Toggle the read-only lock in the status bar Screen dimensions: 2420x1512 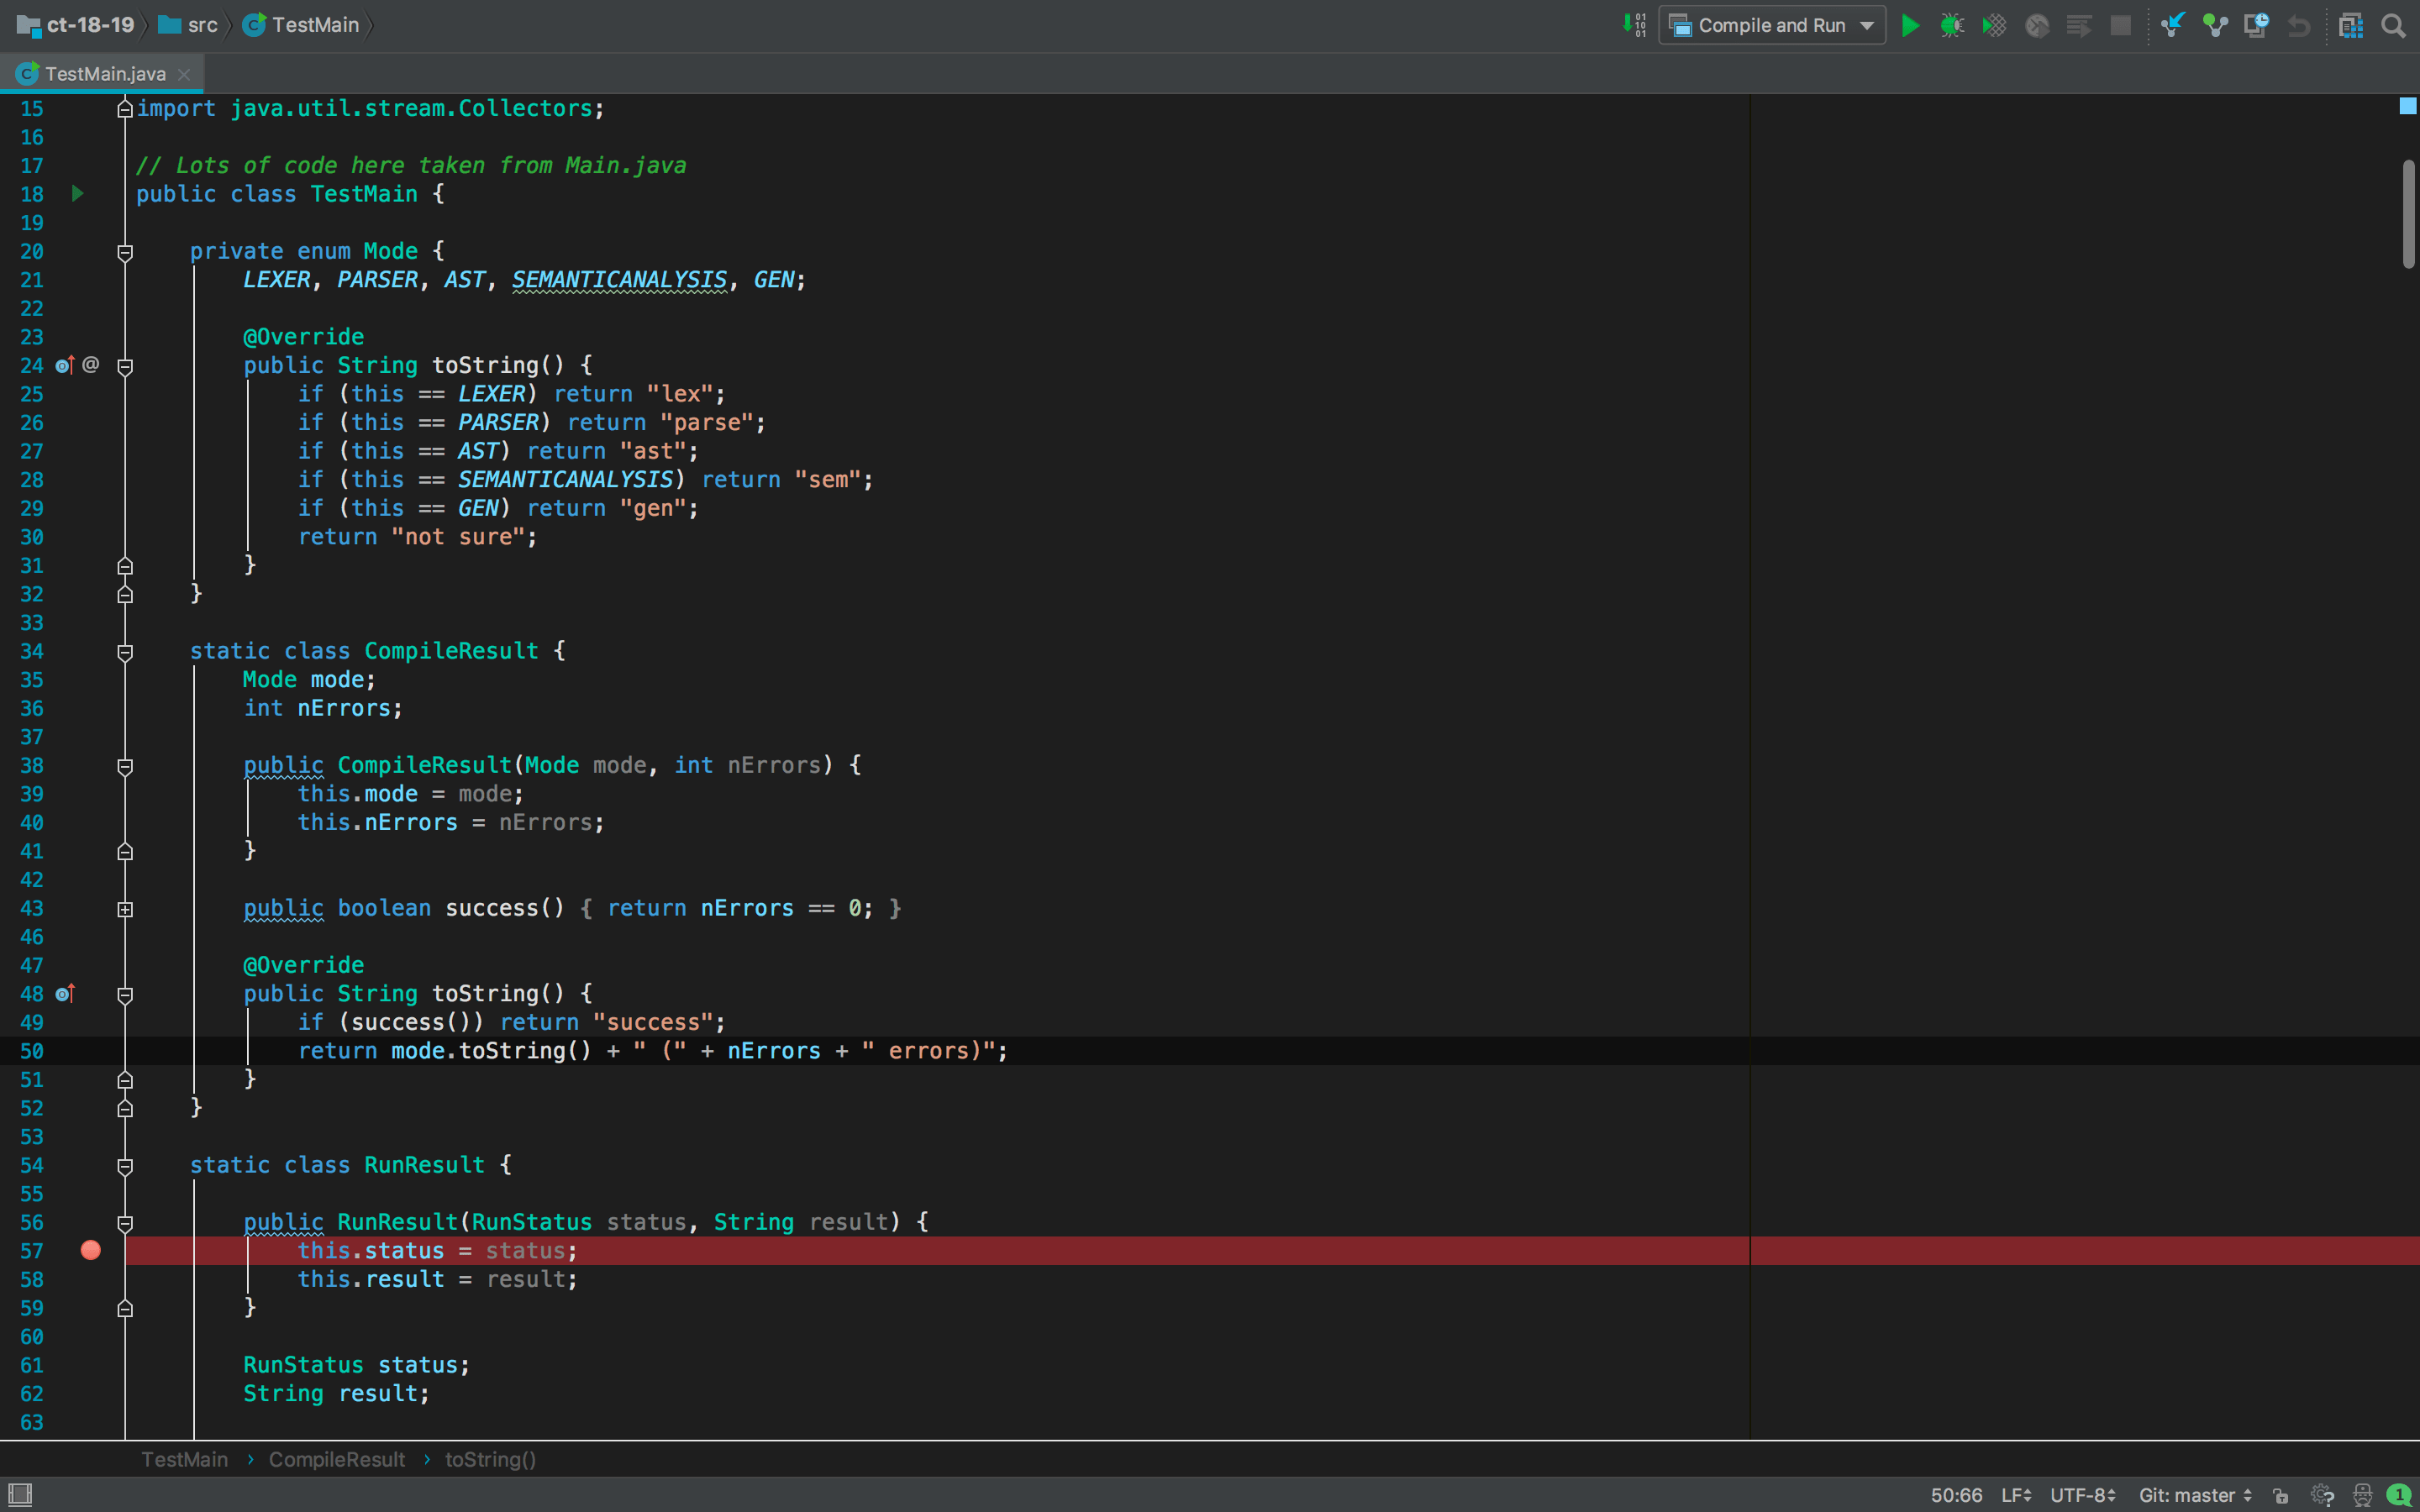[x=2282, y=1496]
